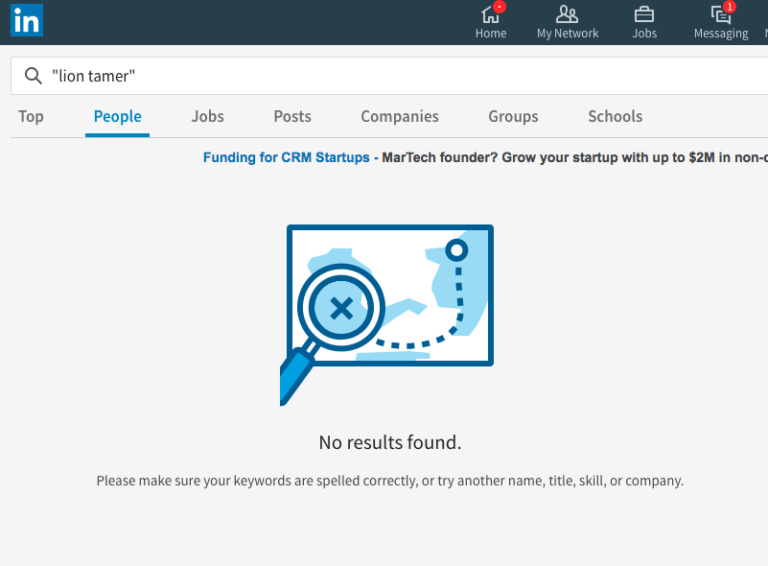
Task: Click the "Please make sure your keywords" hint text
Action: [390, 481]
